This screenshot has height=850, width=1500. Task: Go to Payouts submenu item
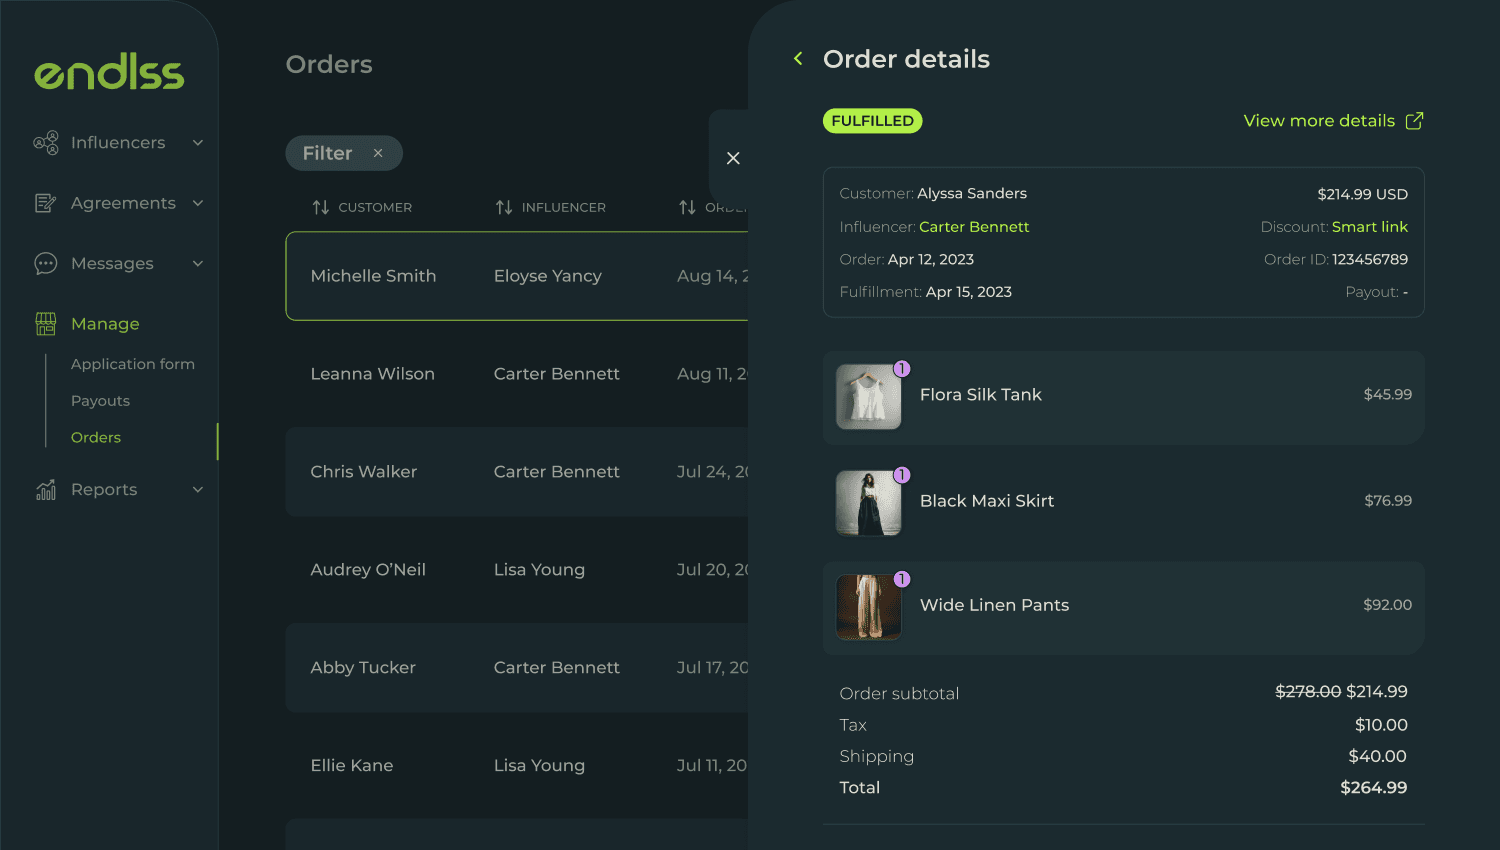[100, 401]
